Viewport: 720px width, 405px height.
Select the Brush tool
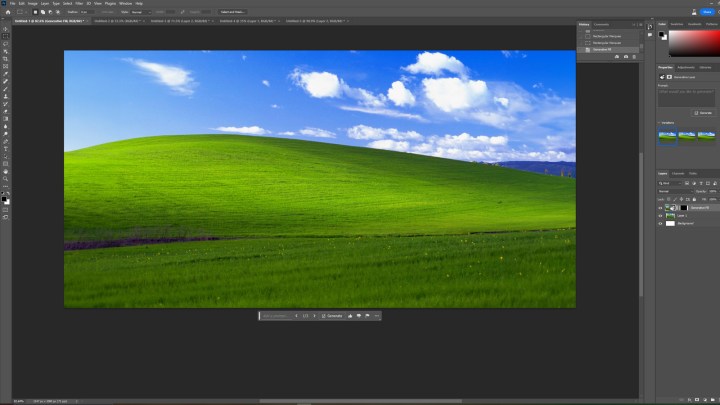pos(6,89)
